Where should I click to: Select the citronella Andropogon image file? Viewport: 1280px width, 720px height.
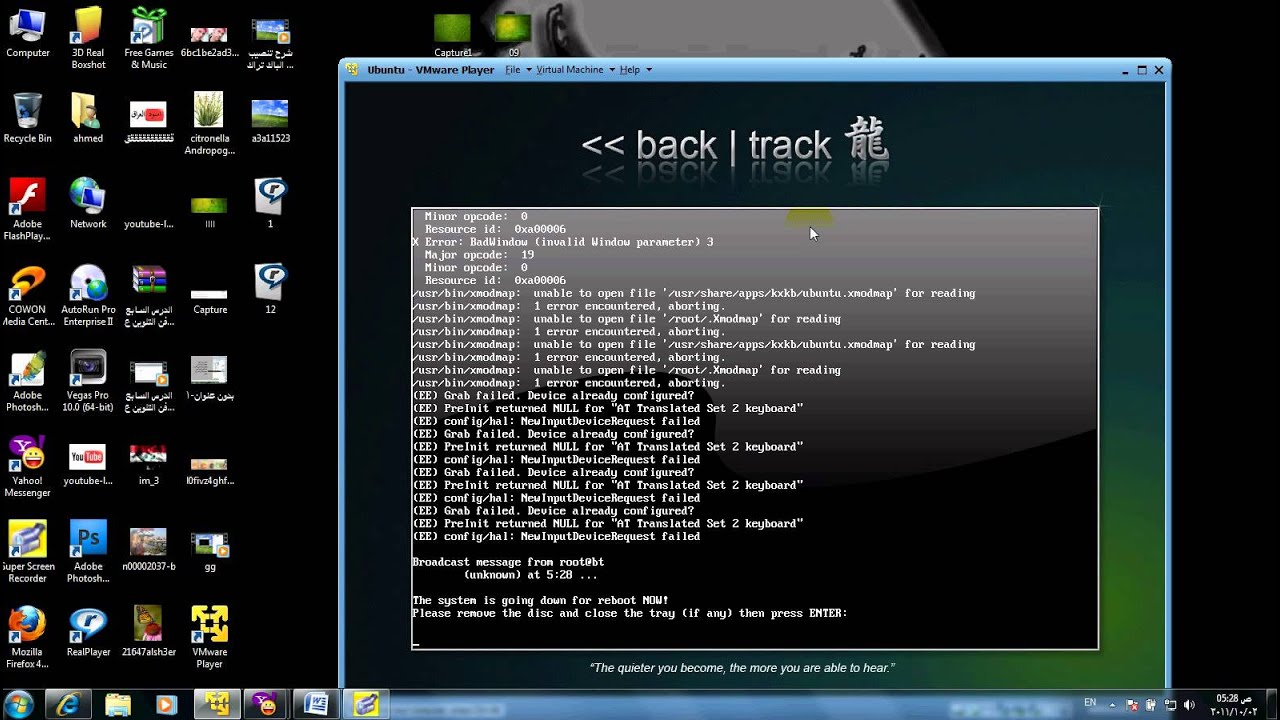tap(210, 123)
